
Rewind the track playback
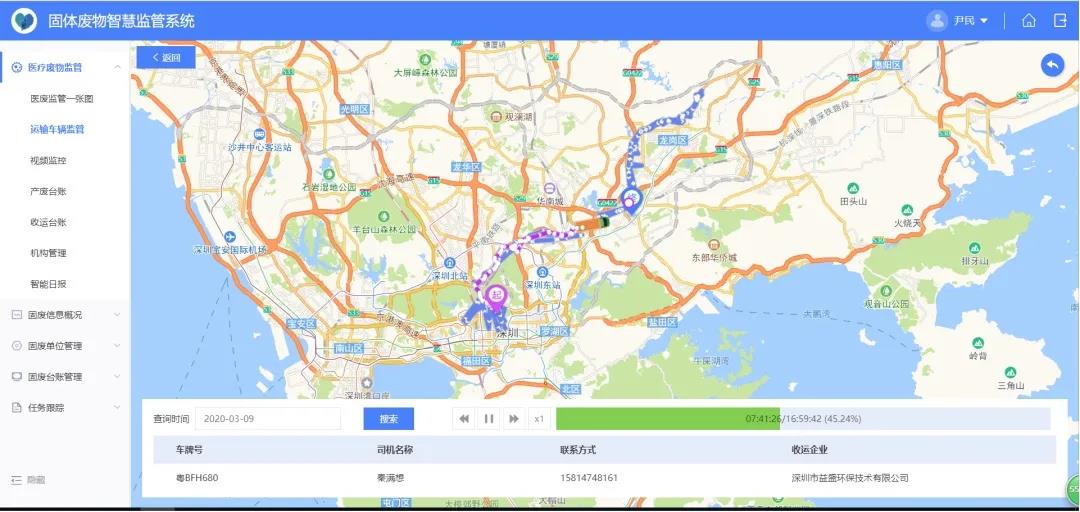[x=464, y=419]
